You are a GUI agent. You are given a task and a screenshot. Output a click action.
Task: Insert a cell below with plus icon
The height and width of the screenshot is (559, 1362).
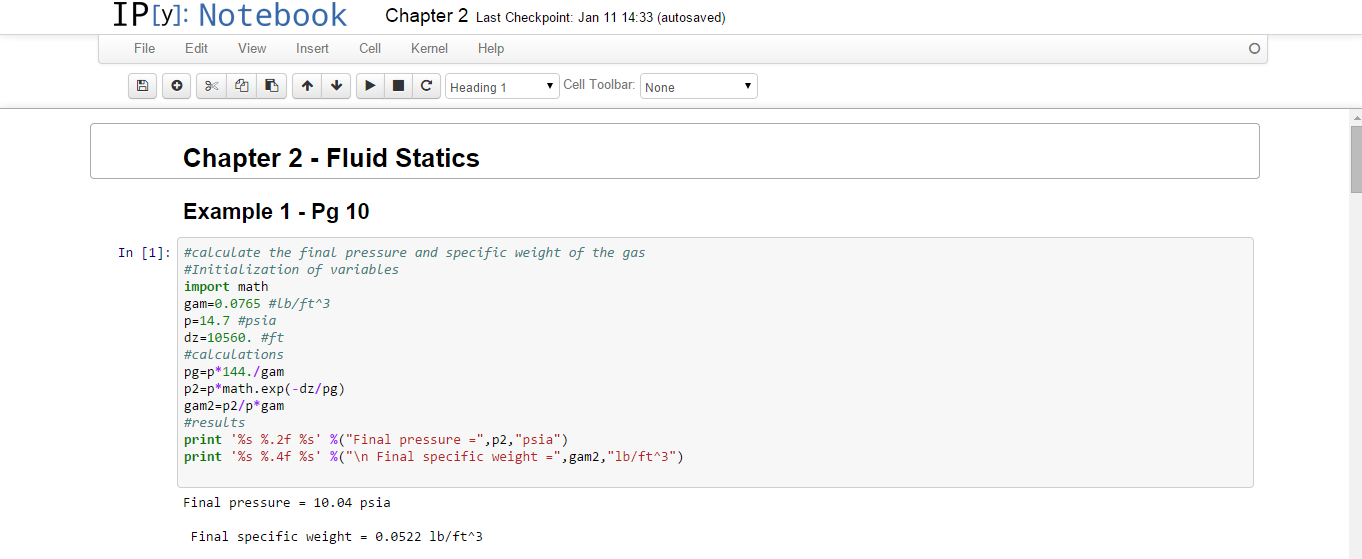176,87
